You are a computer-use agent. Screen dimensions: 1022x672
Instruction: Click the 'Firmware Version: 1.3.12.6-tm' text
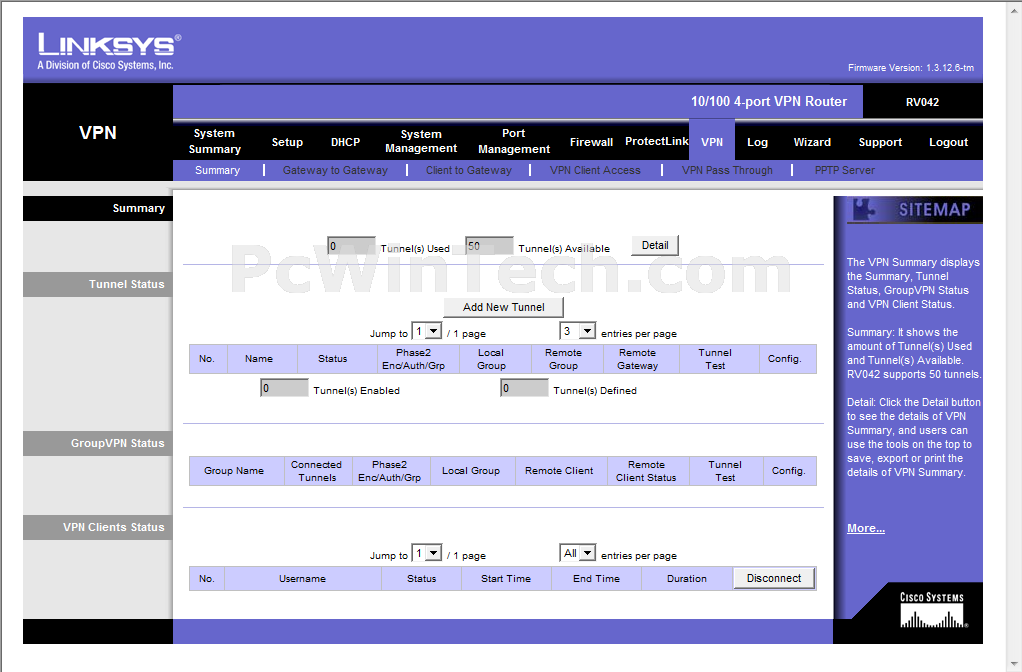(x=911, y=68)
